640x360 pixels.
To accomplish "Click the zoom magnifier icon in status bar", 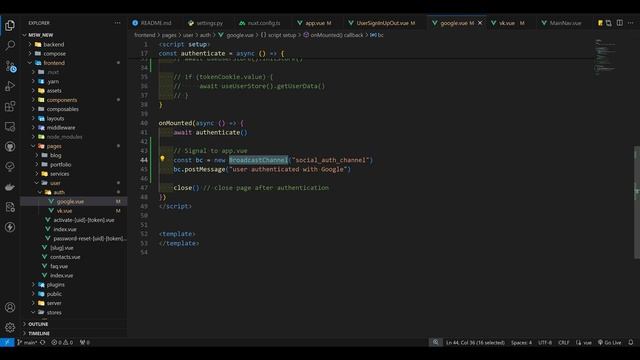I will click(x=436, y=342).
